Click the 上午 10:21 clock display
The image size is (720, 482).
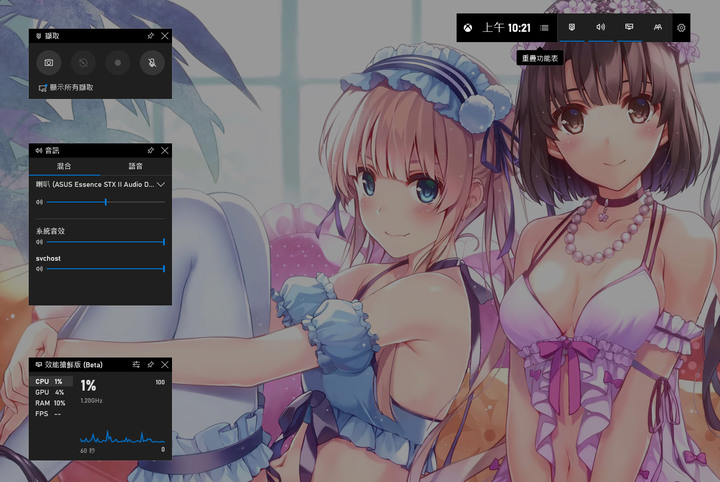coord(506,28)
